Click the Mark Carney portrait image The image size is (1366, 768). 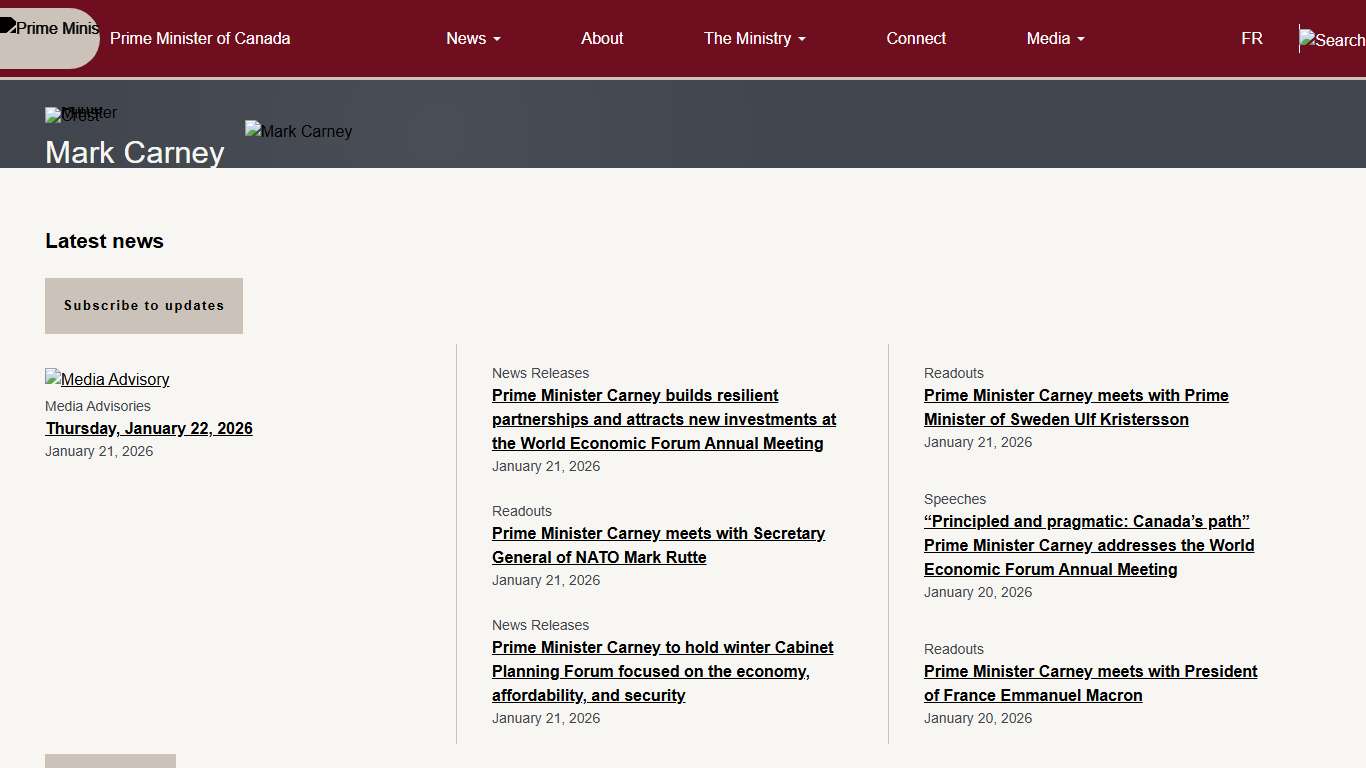coord(298,131)
